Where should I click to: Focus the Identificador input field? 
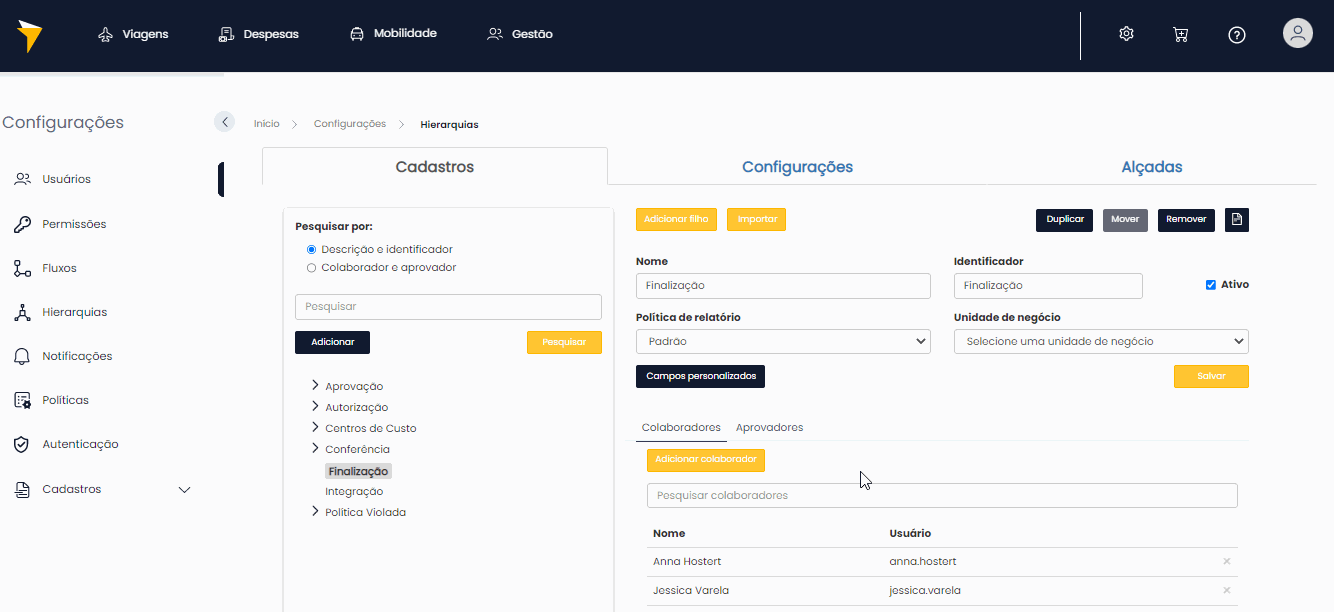pos(1048,285)
